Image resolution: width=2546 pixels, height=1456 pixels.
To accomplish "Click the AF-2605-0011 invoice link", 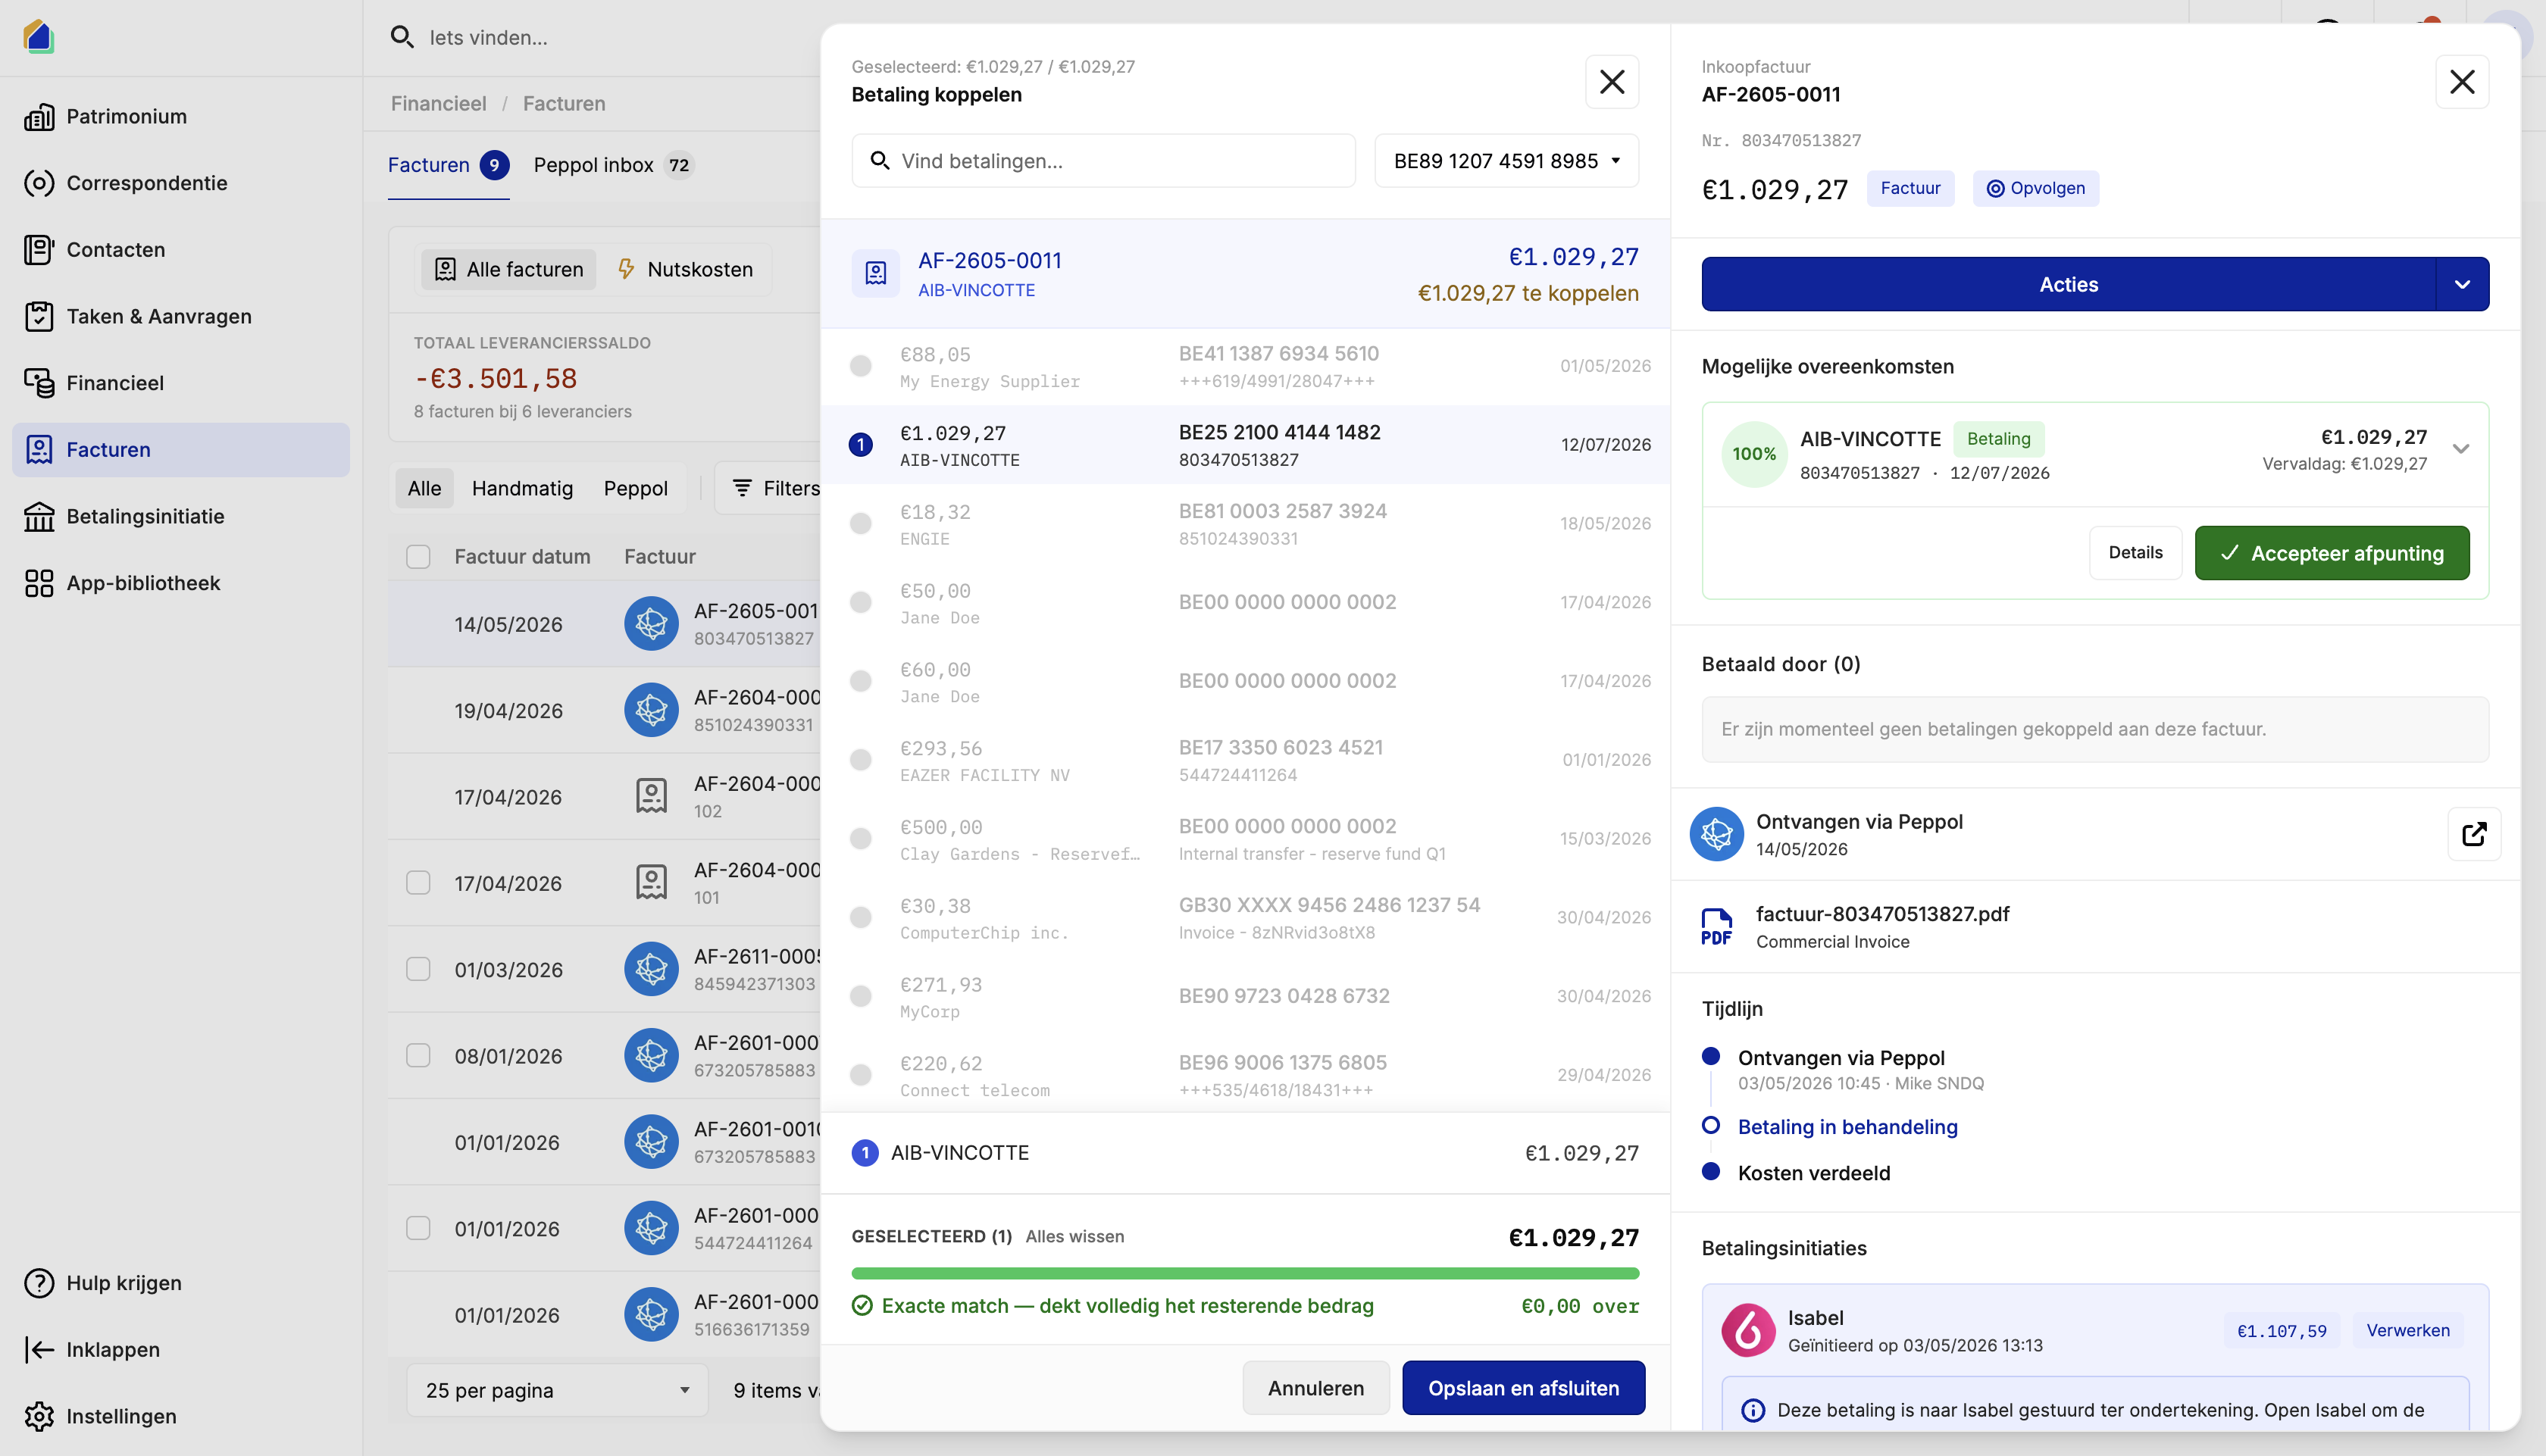I will click(x=989, y=260).
